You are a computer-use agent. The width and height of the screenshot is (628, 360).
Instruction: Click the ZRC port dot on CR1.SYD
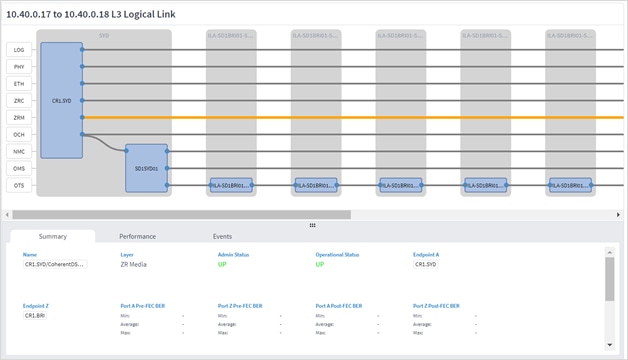point(82,100)
